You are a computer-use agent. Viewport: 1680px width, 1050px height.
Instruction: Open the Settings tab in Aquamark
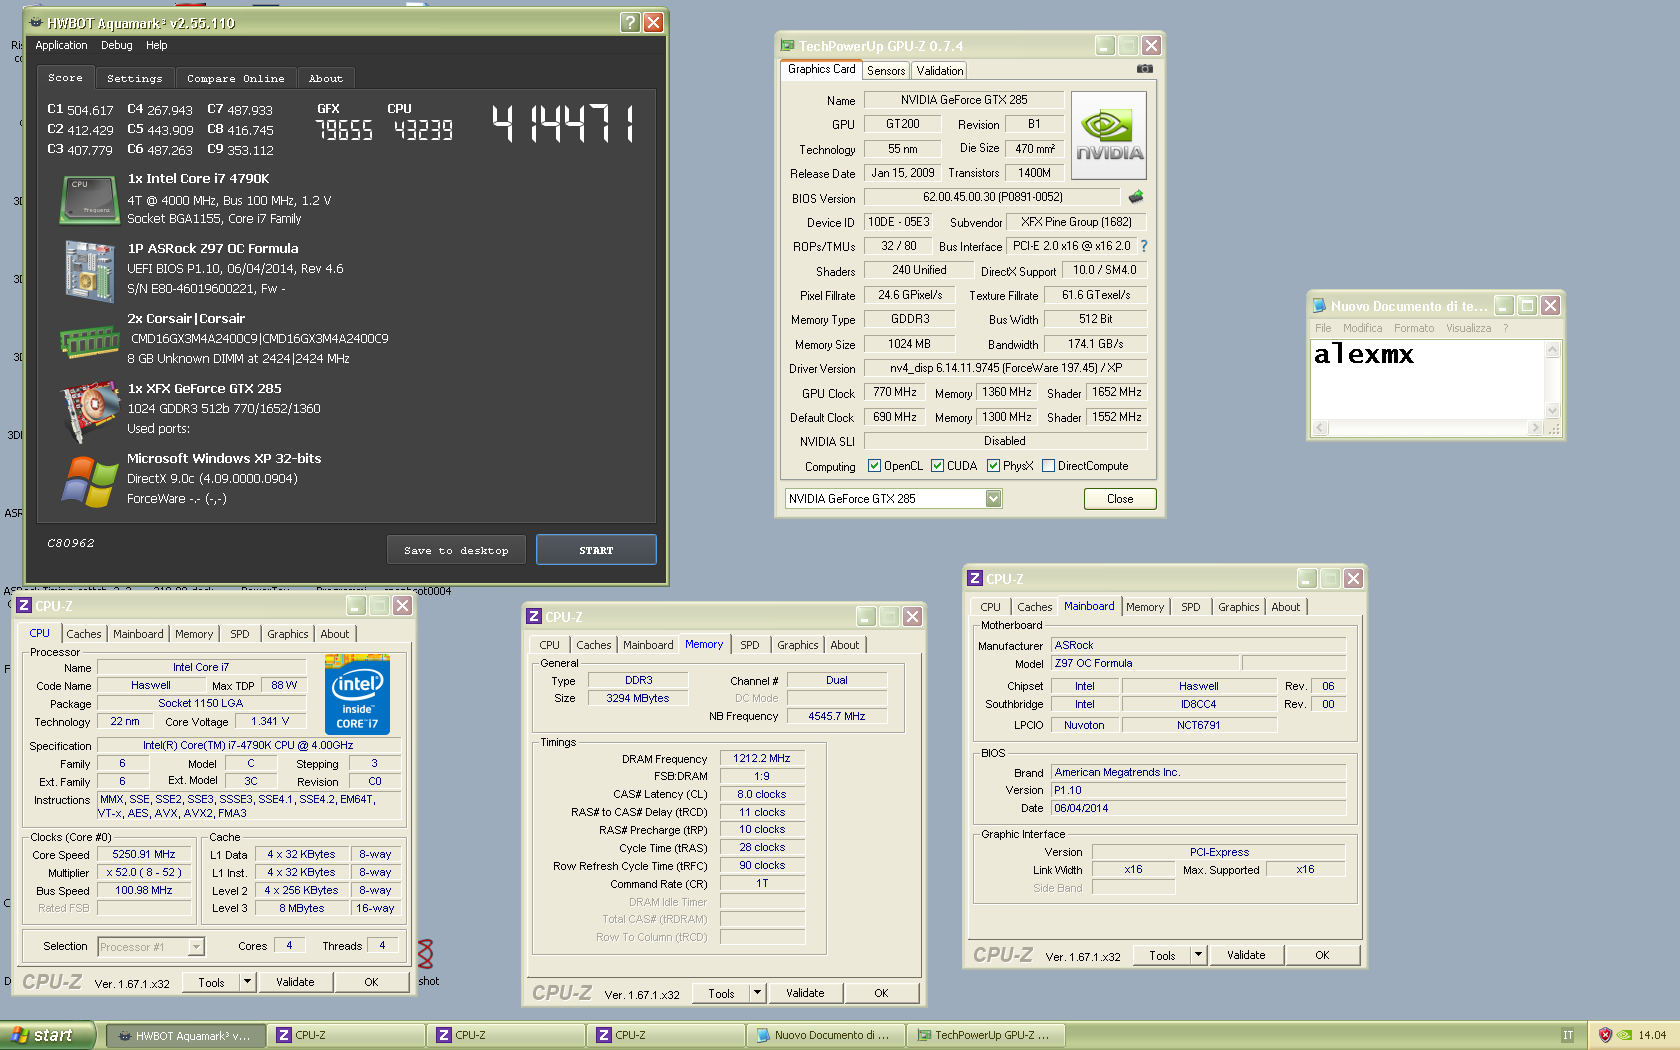tap(135, 78)
